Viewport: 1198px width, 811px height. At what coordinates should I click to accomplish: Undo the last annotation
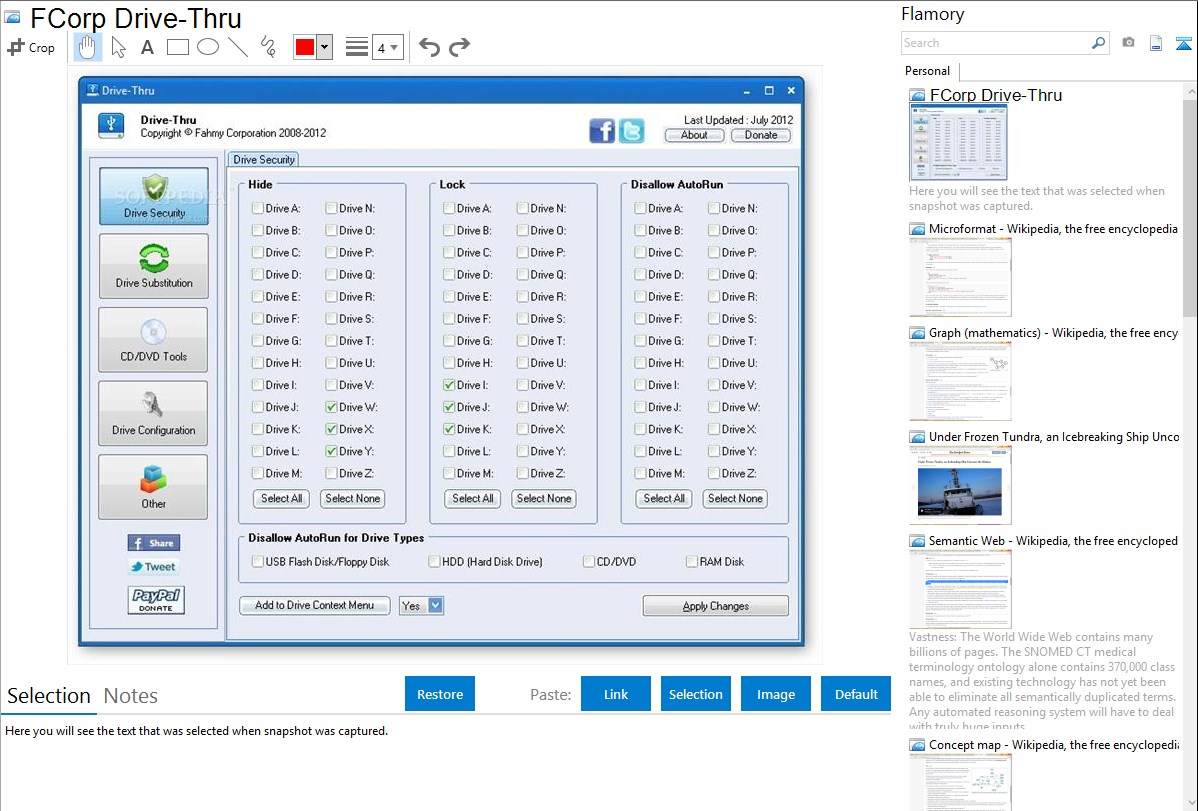429,47
